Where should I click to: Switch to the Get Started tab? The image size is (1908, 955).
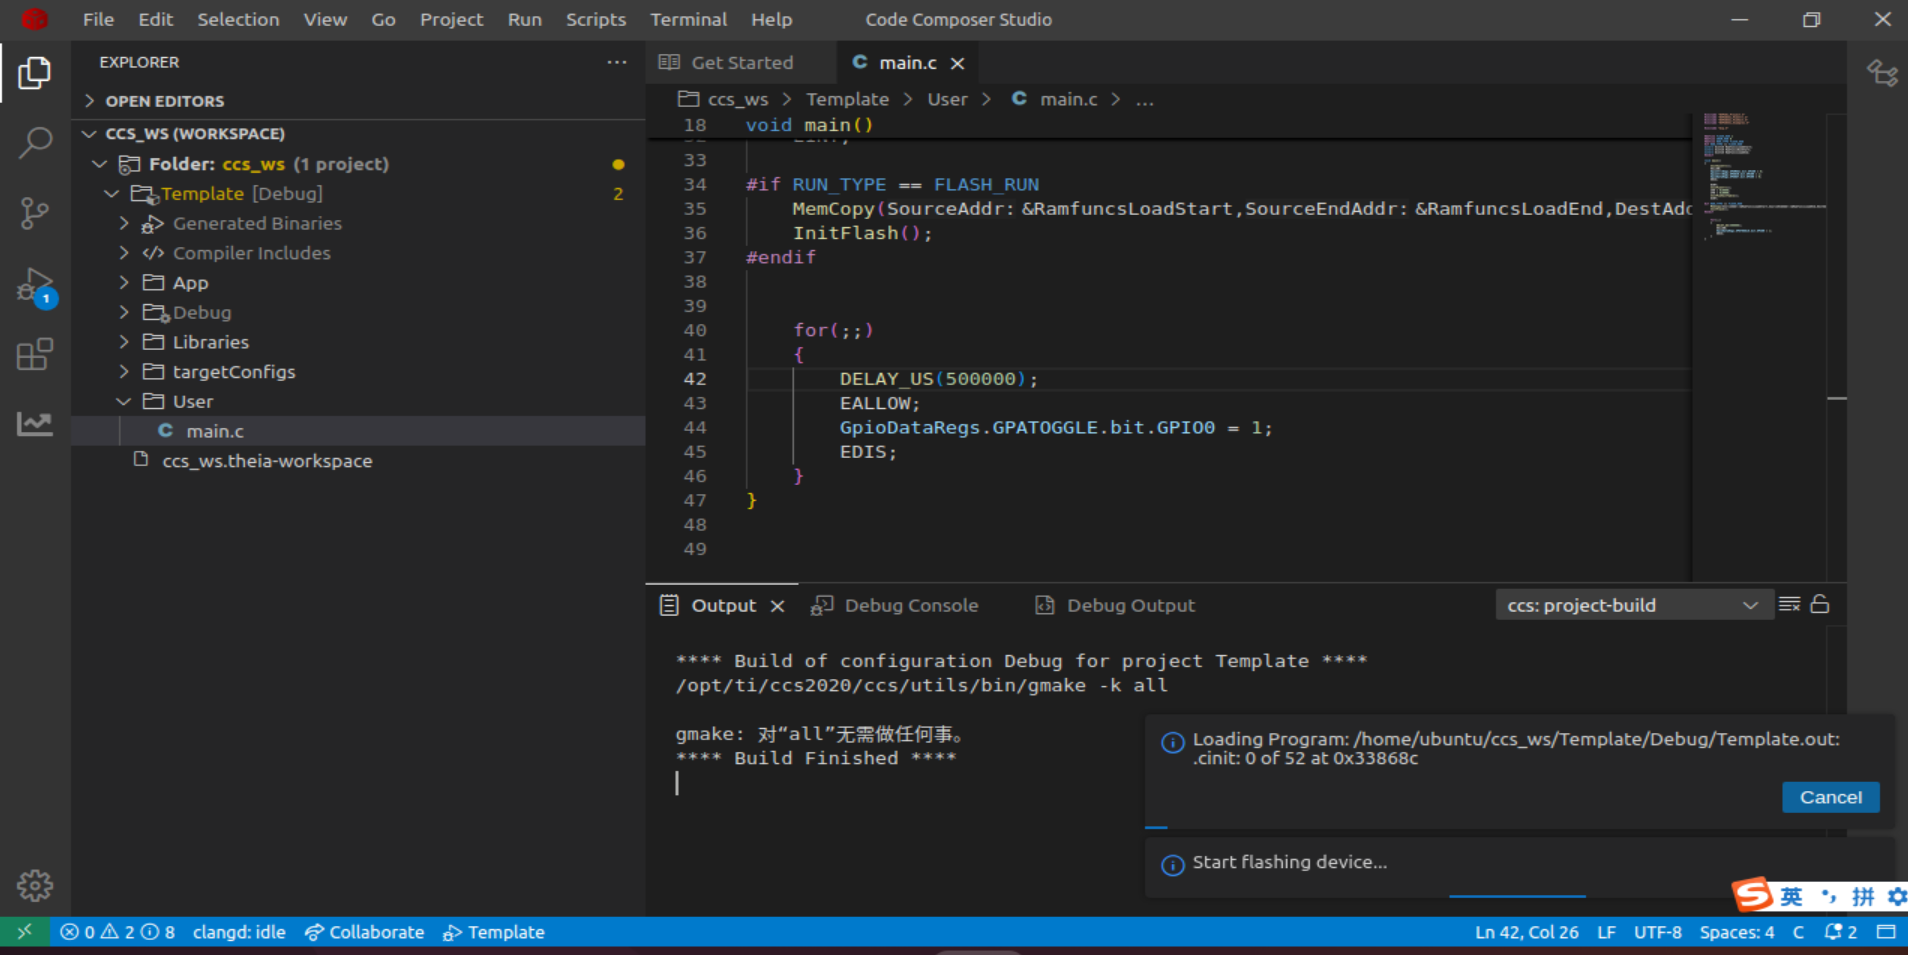(x=740, y=63)
